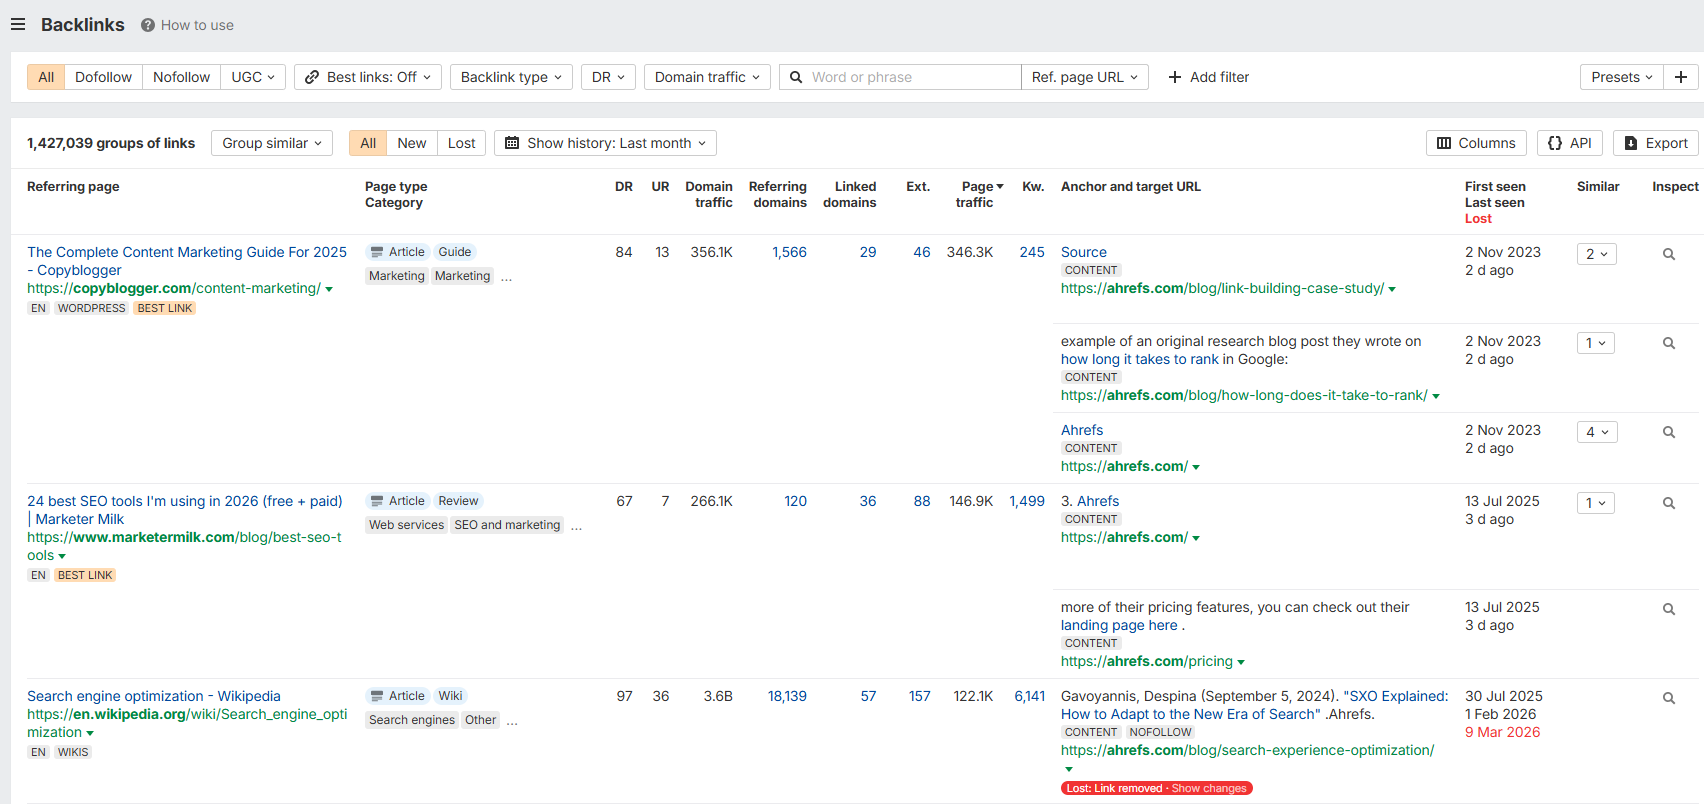This screenshot has width=1704, height=804.
Task: Expand the link-building-case-study URL caret
Action: click(x=1392, y=290)
